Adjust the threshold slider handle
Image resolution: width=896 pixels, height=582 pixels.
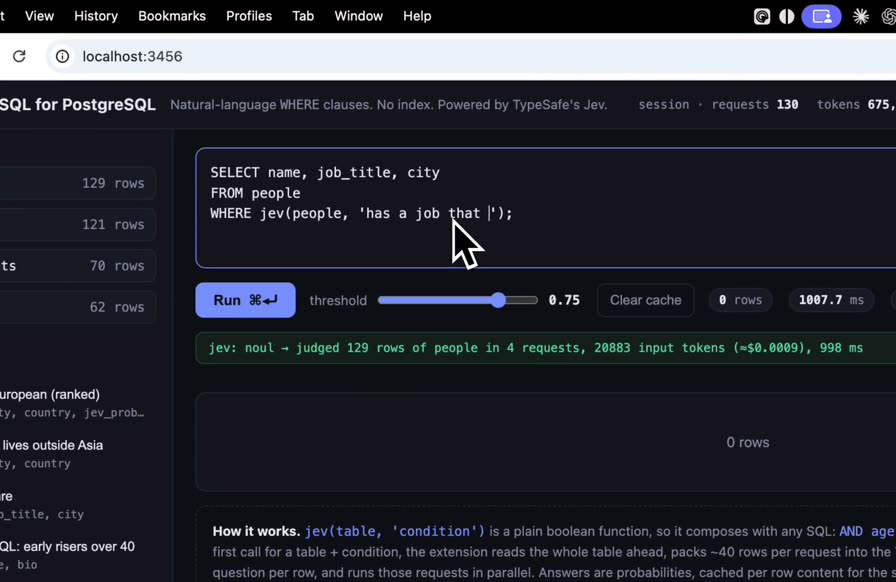click(x=499, y=300)
